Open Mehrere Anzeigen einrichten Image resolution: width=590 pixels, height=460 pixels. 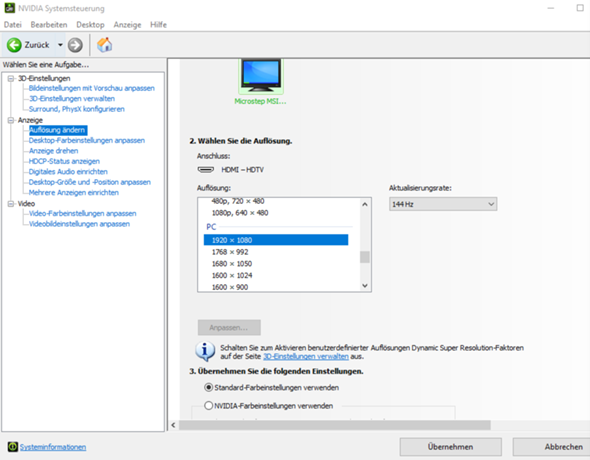pos(74,193)
